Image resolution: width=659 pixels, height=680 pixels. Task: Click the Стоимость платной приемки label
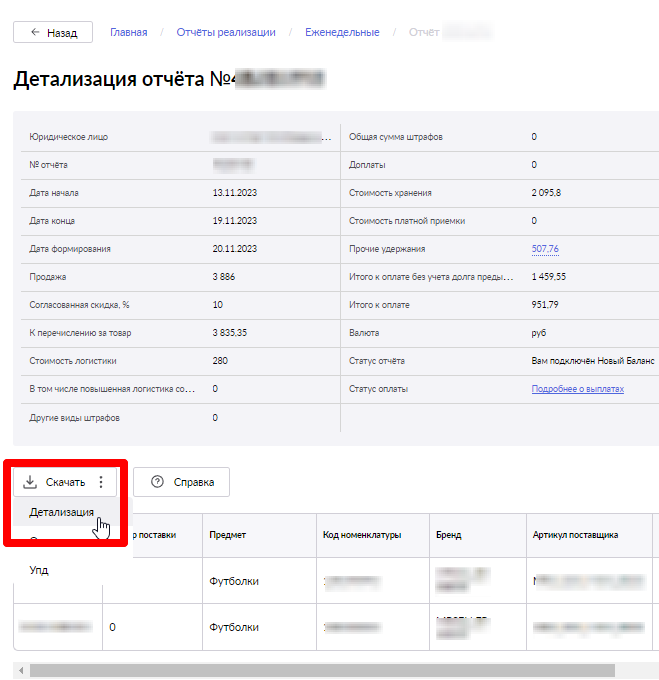tap(407, 221)
